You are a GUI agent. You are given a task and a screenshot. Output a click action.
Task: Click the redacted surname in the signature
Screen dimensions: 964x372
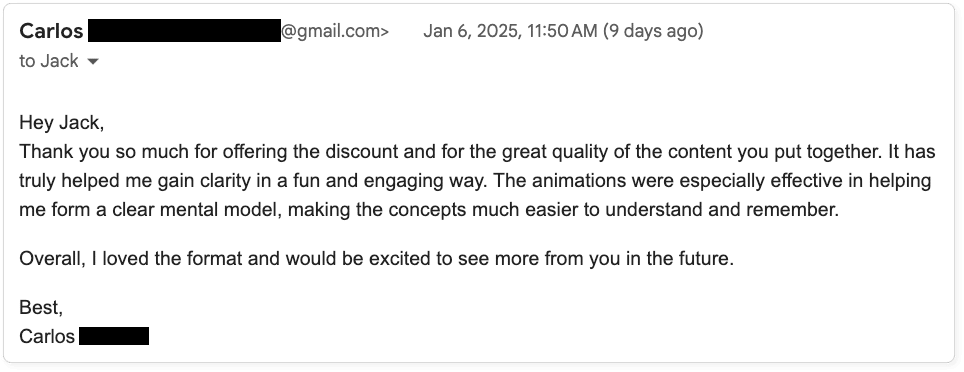tap(114, 336)
